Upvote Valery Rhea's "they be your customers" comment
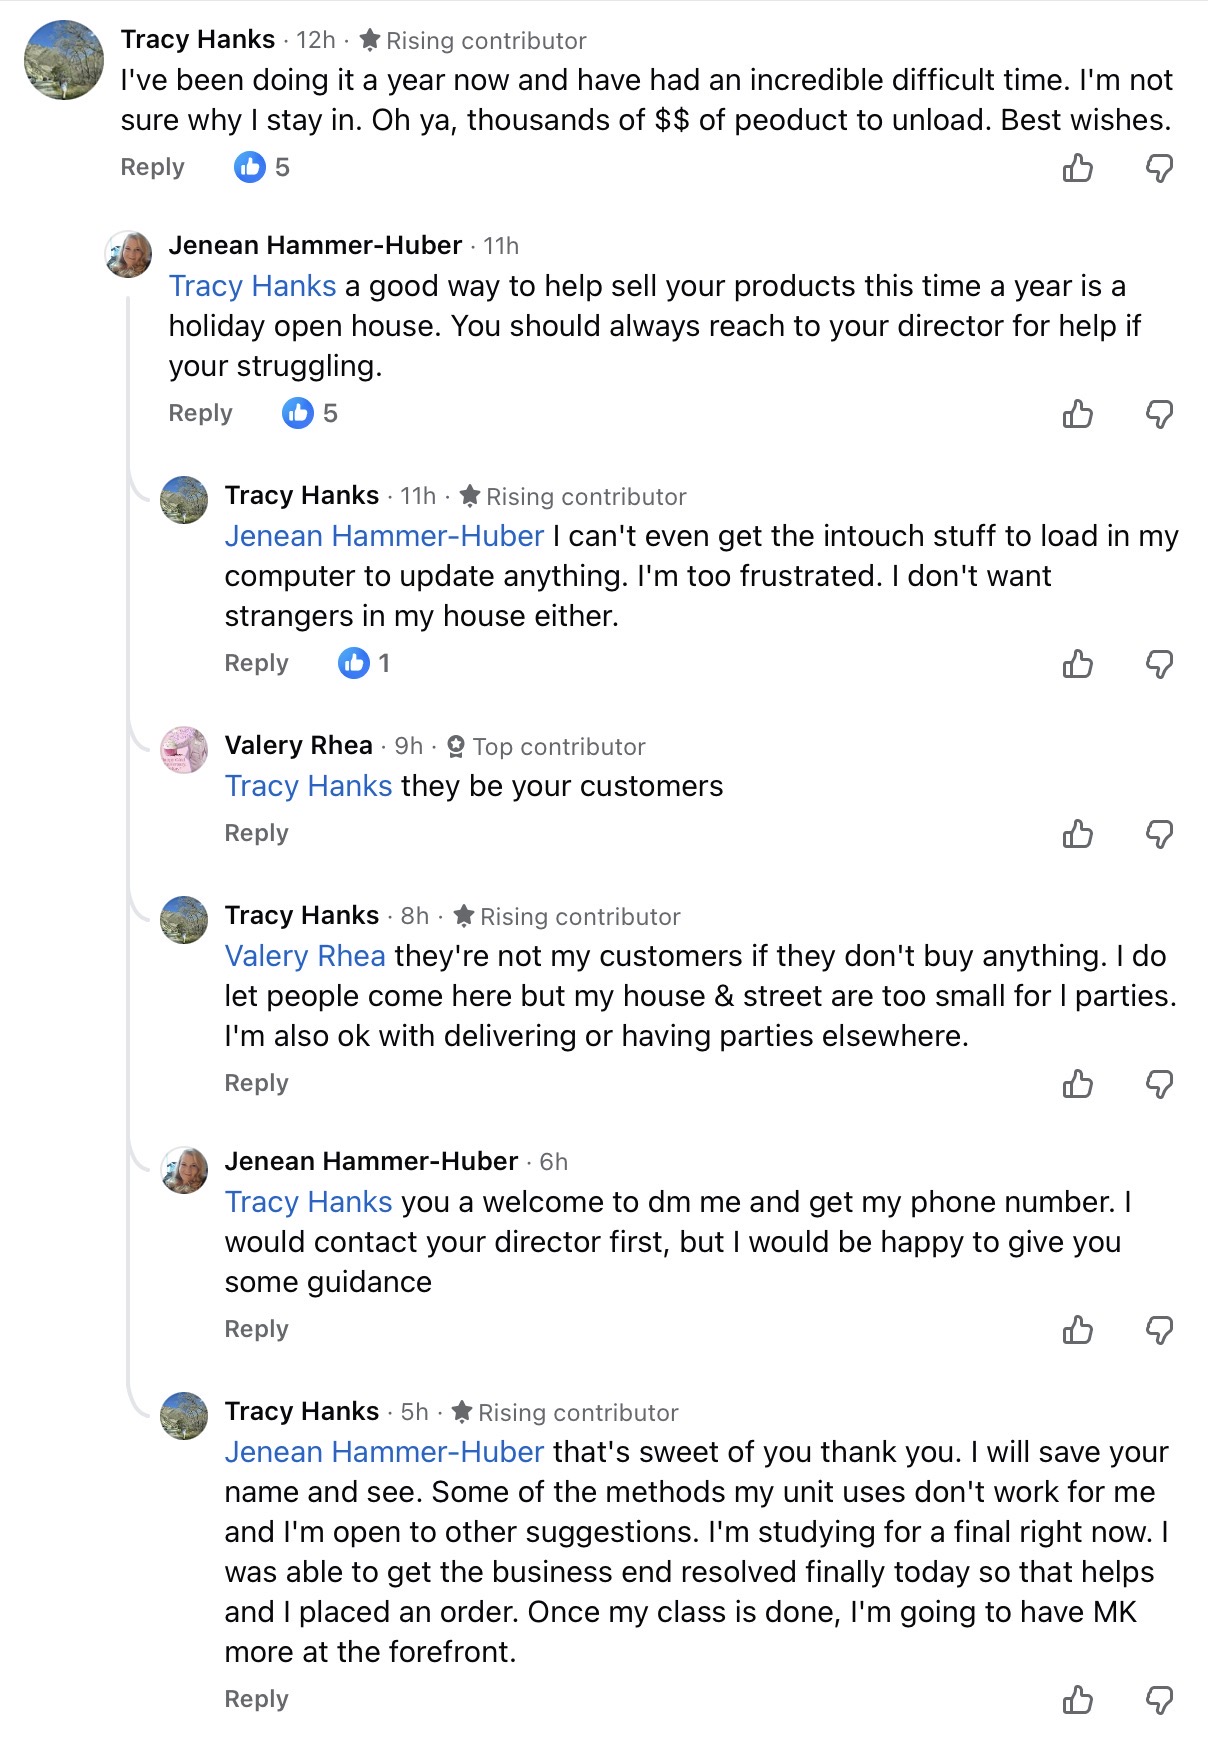Image resolution: width=1208 pixels, height=1741 pixels. tap(1077, 834)
